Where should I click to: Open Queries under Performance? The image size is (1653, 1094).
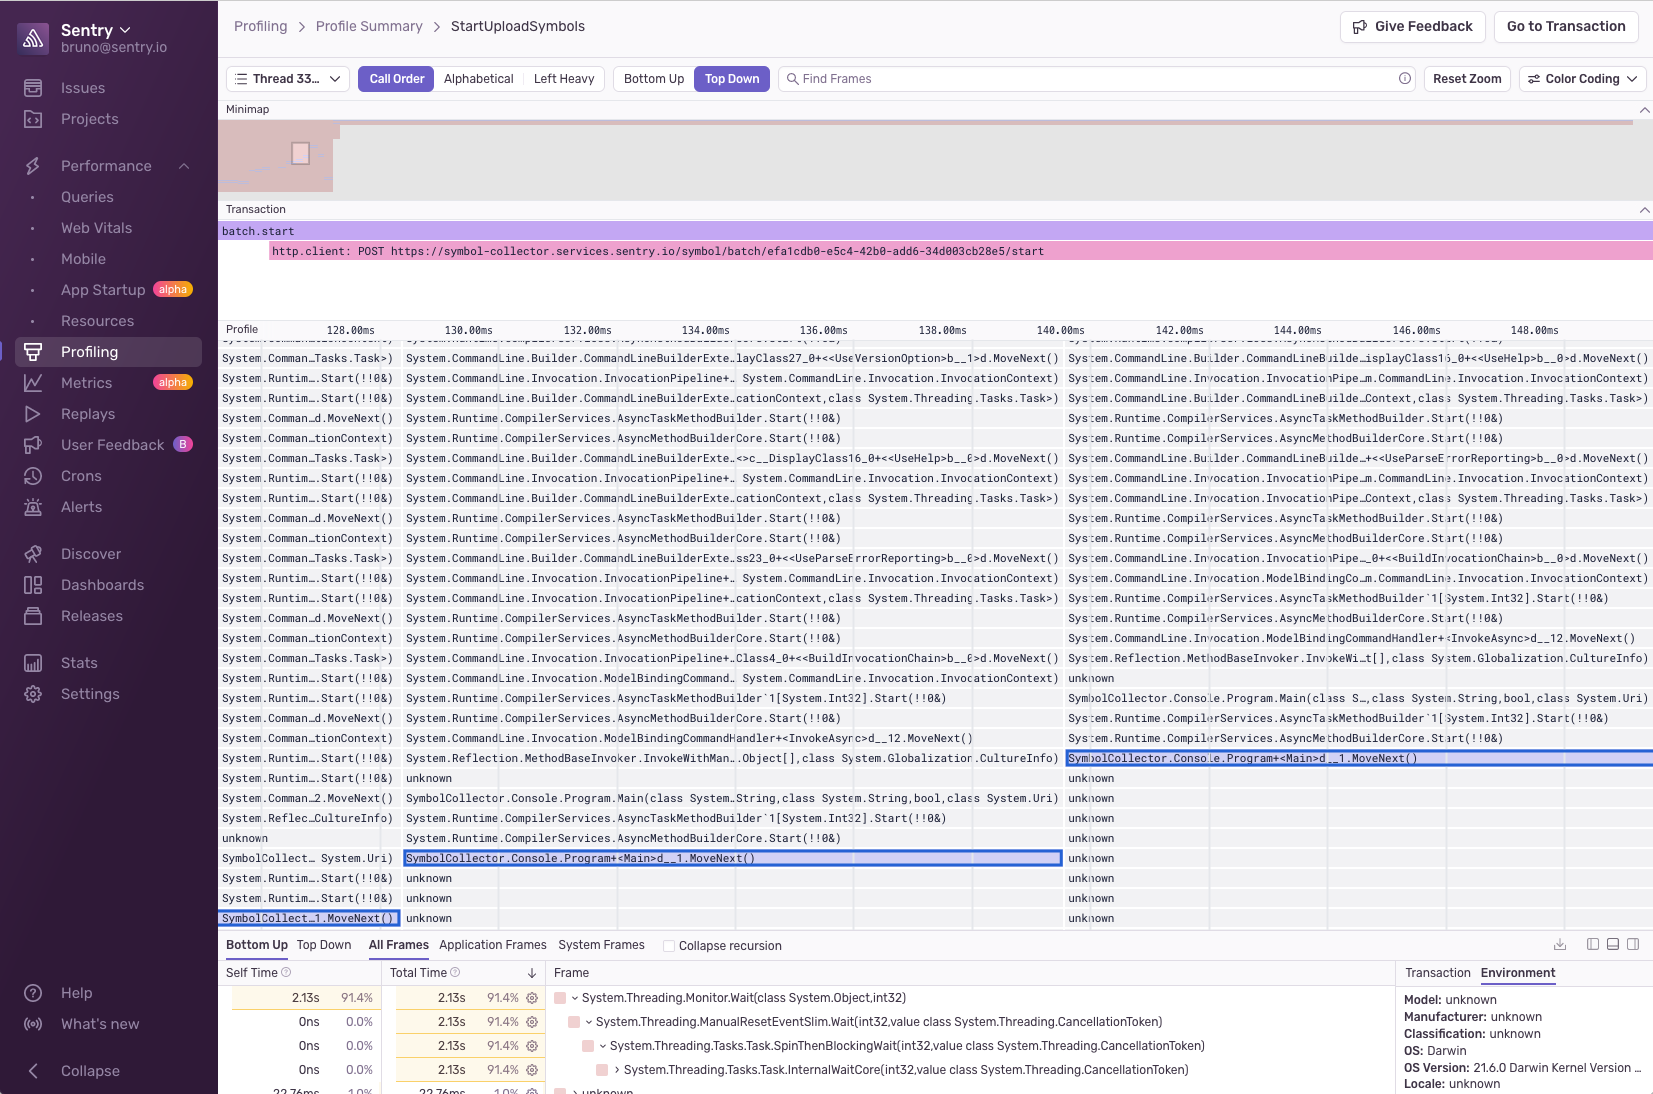point(87,197)
